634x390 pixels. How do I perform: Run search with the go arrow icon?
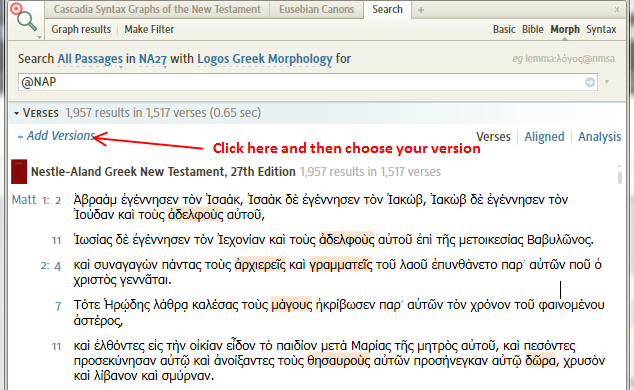coord(590,82)
